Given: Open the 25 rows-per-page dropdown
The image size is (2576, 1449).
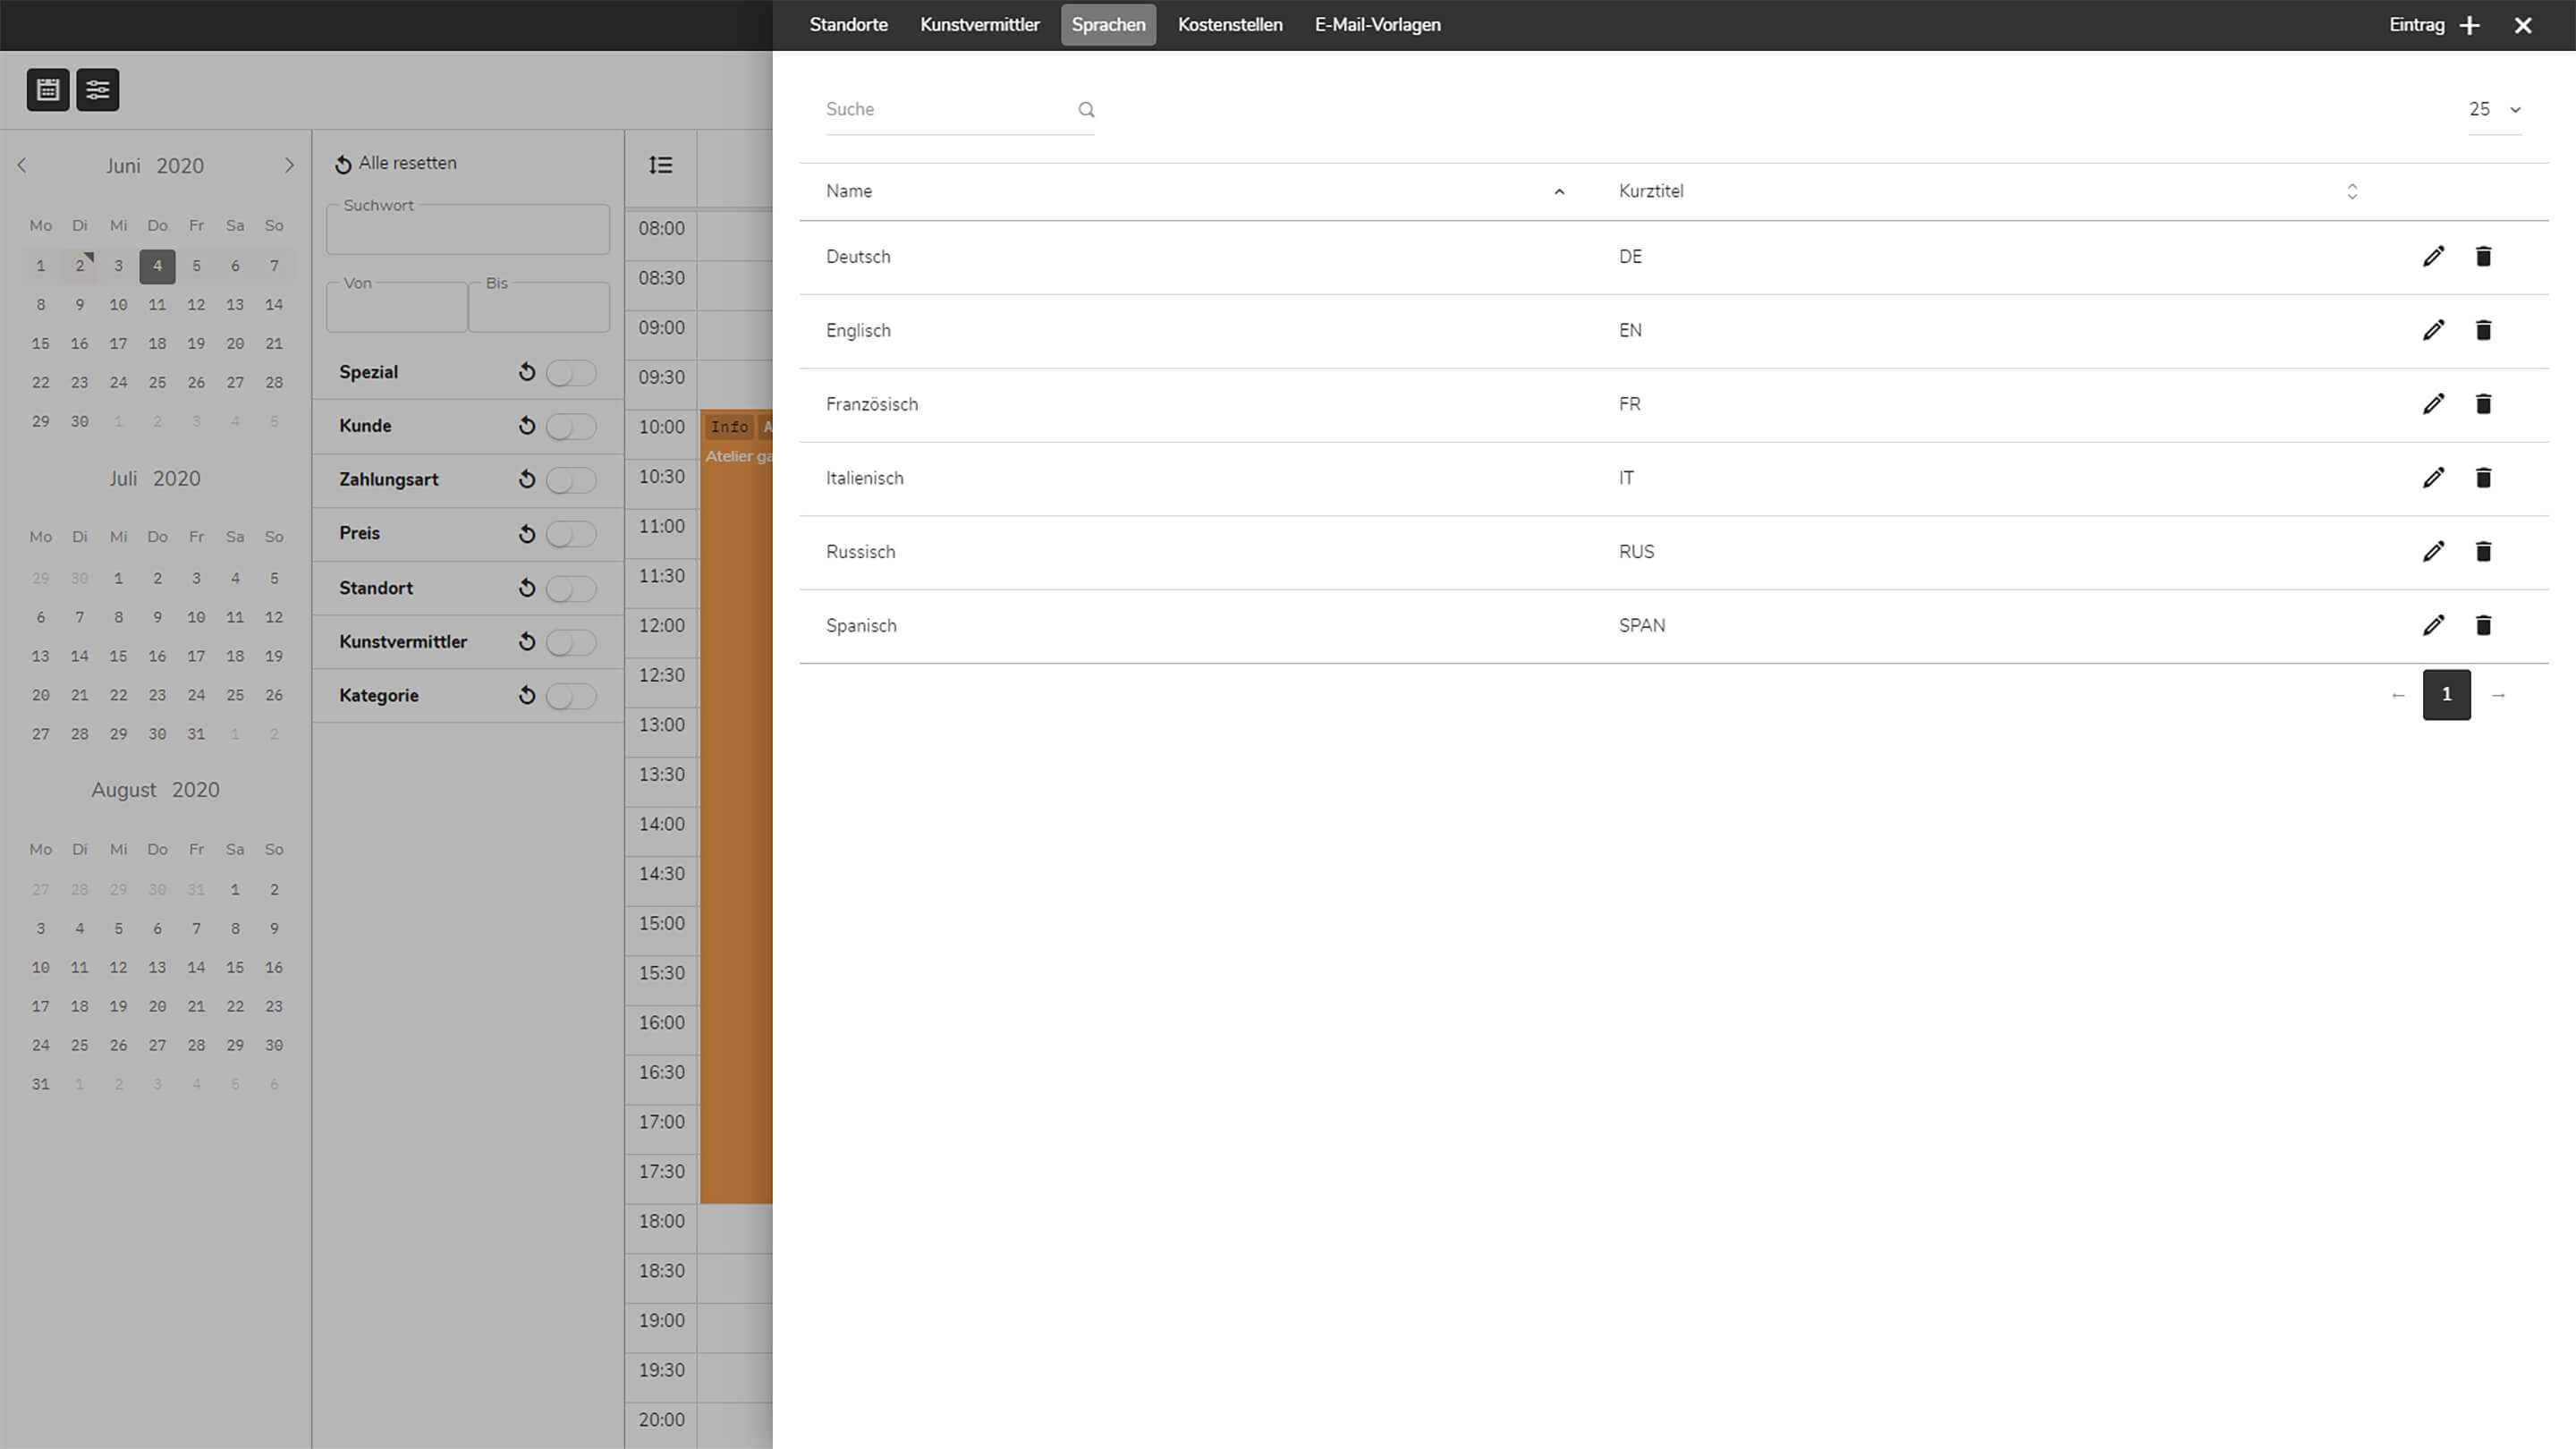Looking at the screenshot, I should tap(2495, 110).
